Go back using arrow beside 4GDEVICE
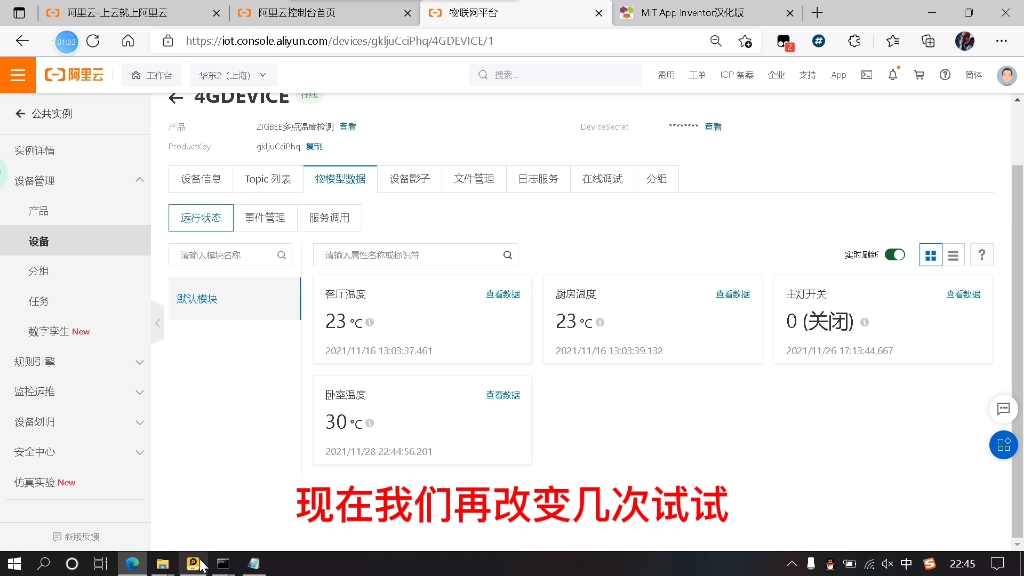 [175, 96]
